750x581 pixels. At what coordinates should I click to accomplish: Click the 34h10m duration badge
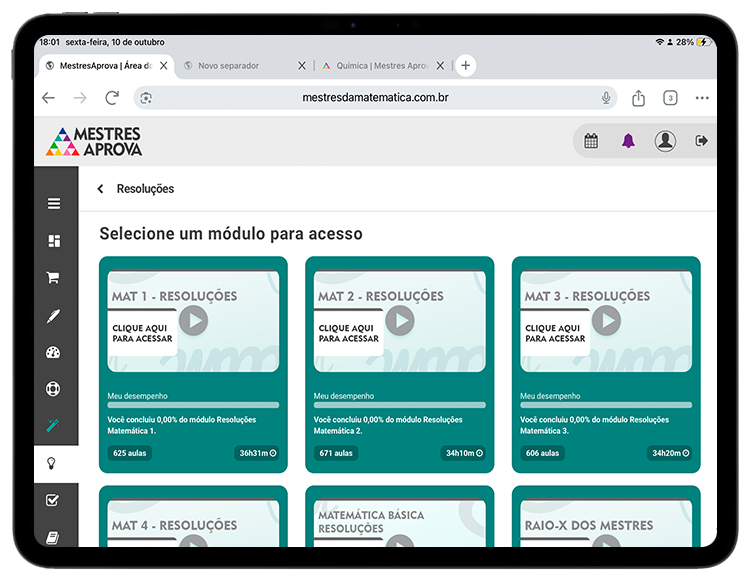click(x=463, y=453)
